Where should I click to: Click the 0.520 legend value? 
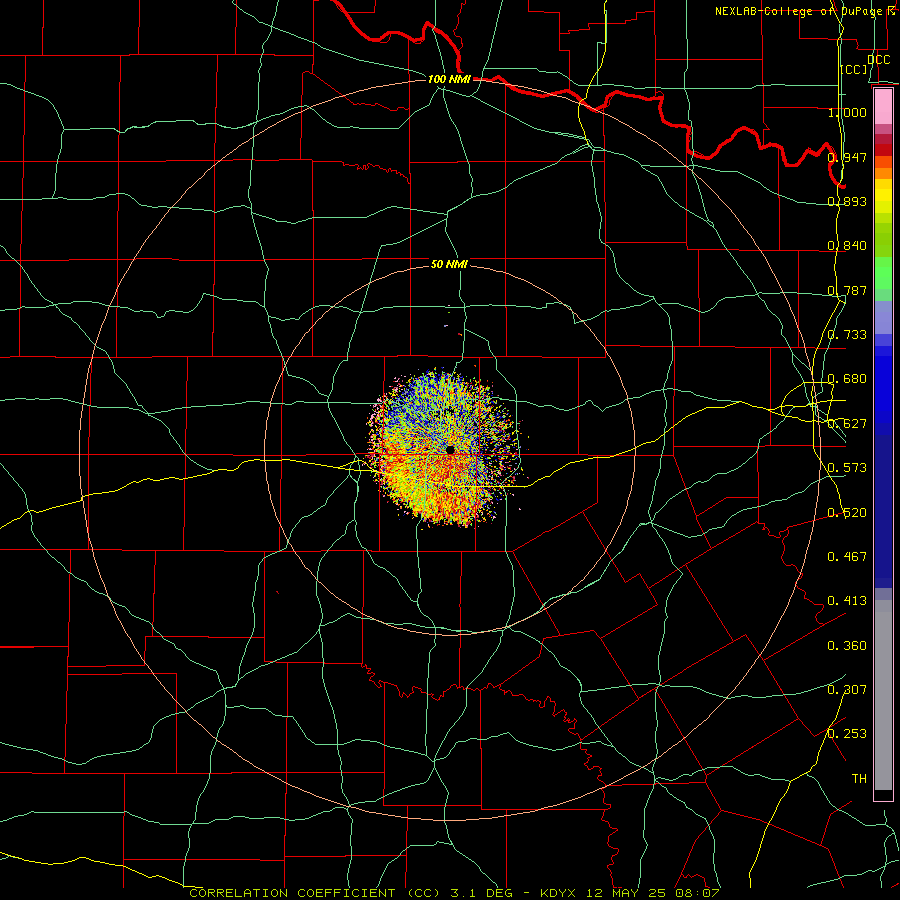click(x=847, y=513)
